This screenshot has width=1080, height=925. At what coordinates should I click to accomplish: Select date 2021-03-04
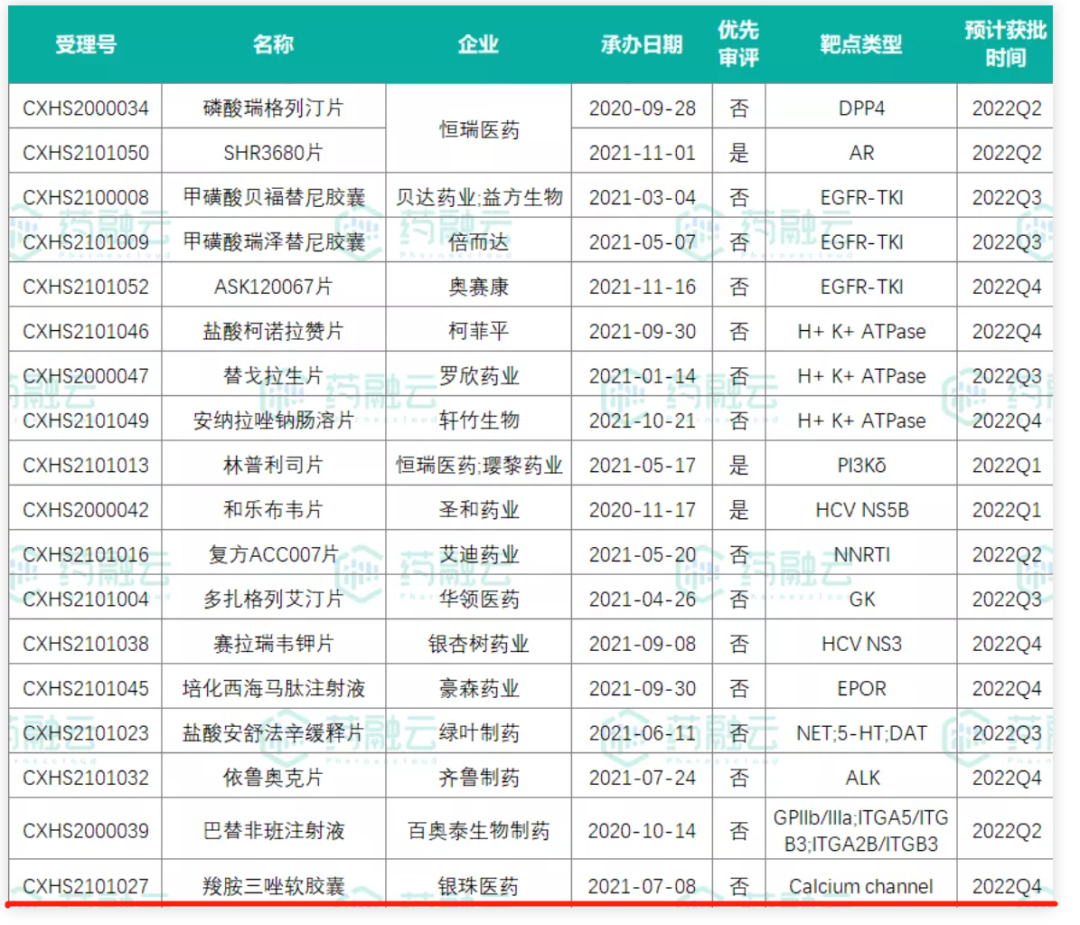[x=642, y=197]
